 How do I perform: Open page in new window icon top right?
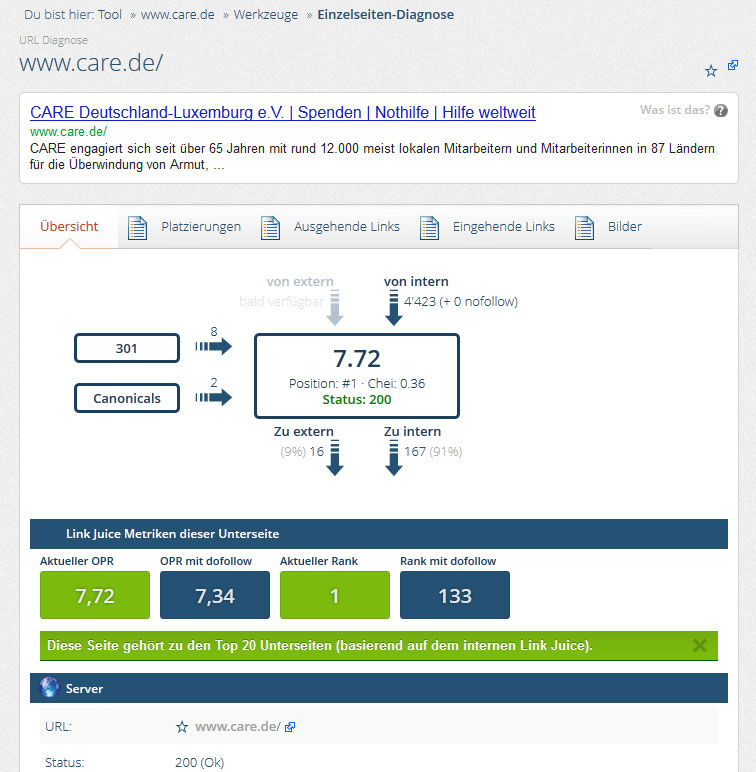pos(733,65)
